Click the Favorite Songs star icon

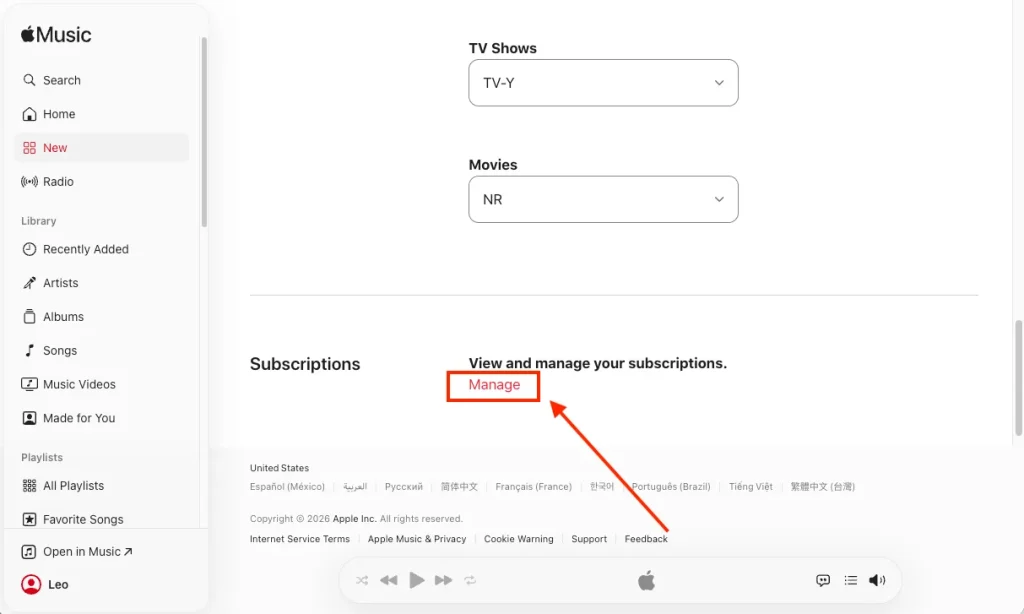(29, 519)
